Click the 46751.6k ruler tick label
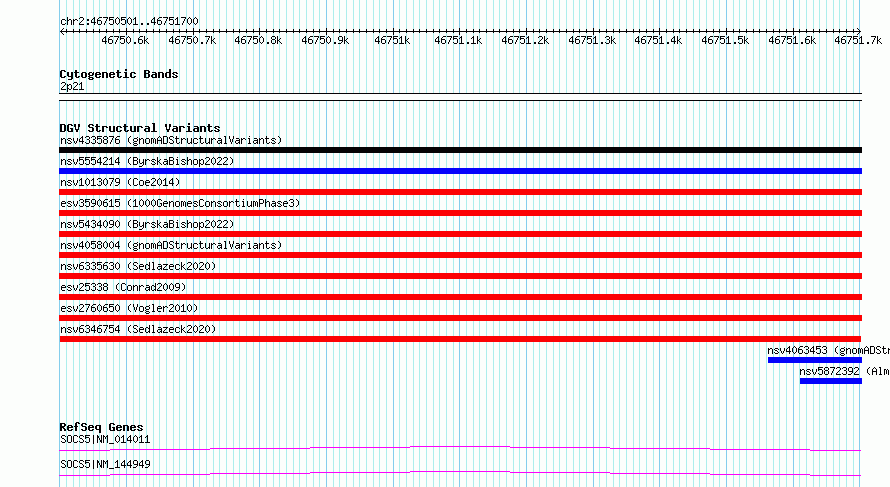The width and height of the screenshot is (890, 487). [792, 40]
